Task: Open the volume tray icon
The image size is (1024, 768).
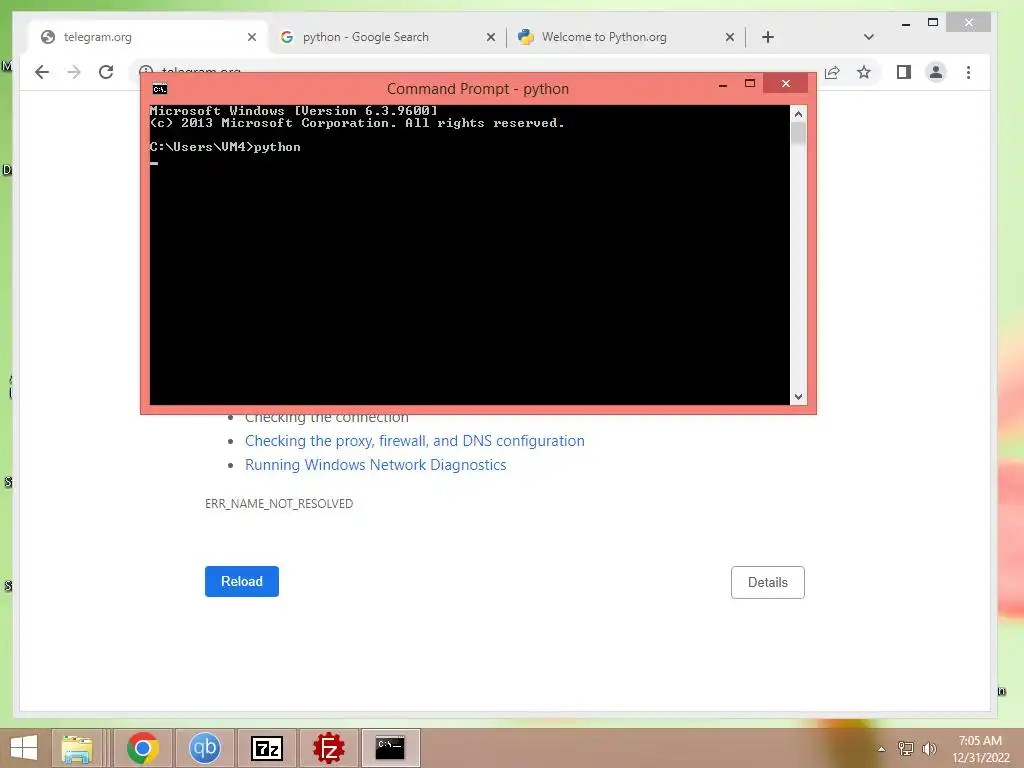Action: (x=929, y=748)
